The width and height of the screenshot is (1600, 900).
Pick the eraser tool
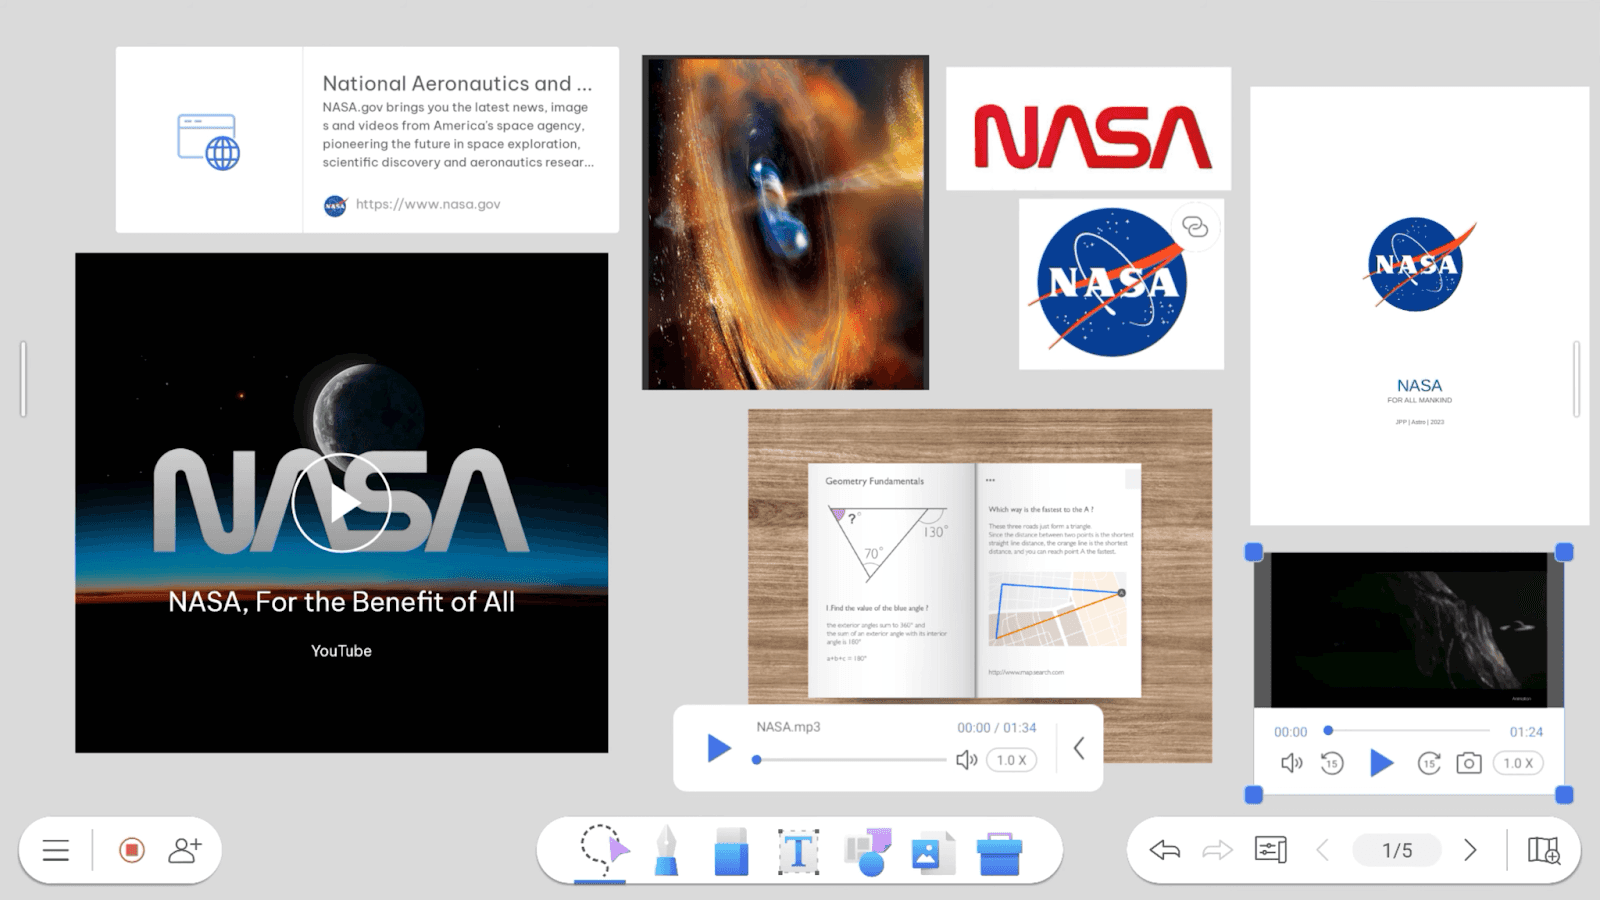point(731,851)
